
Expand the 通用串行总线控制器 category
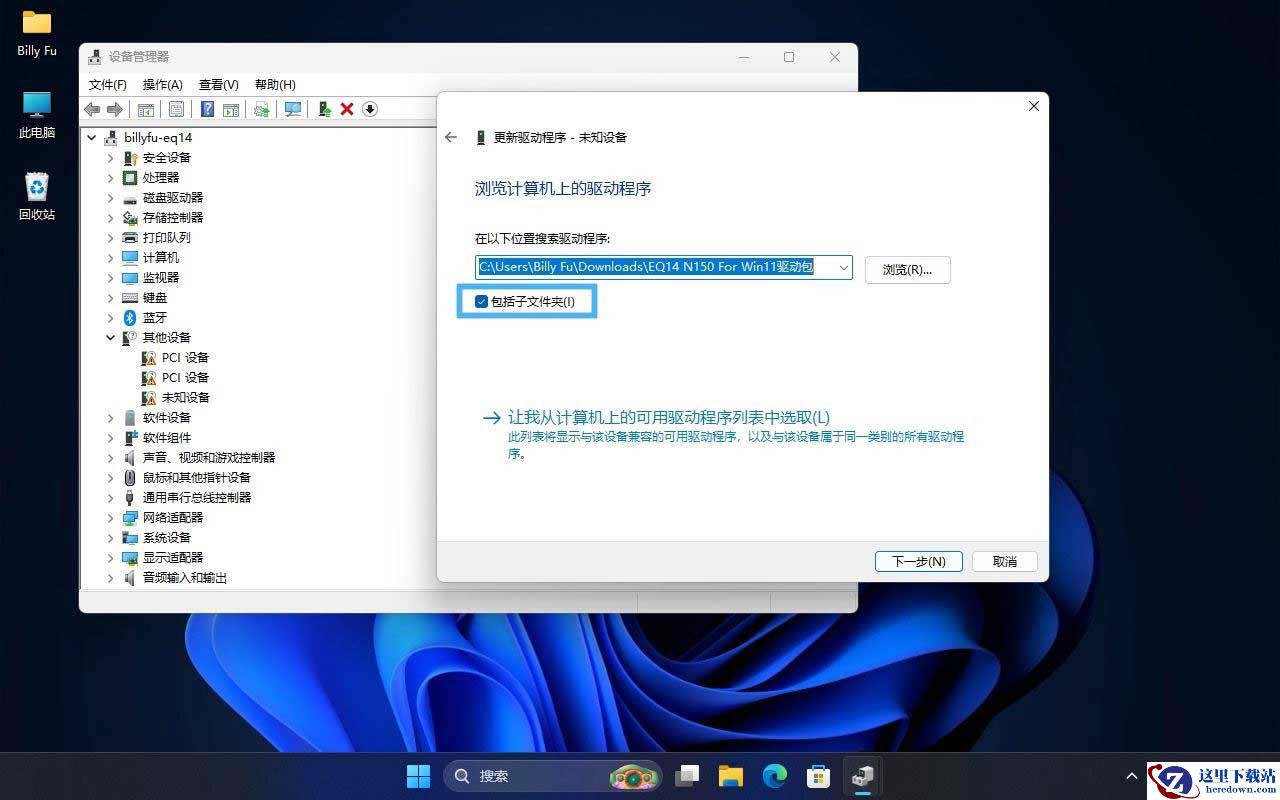(111, 498)
